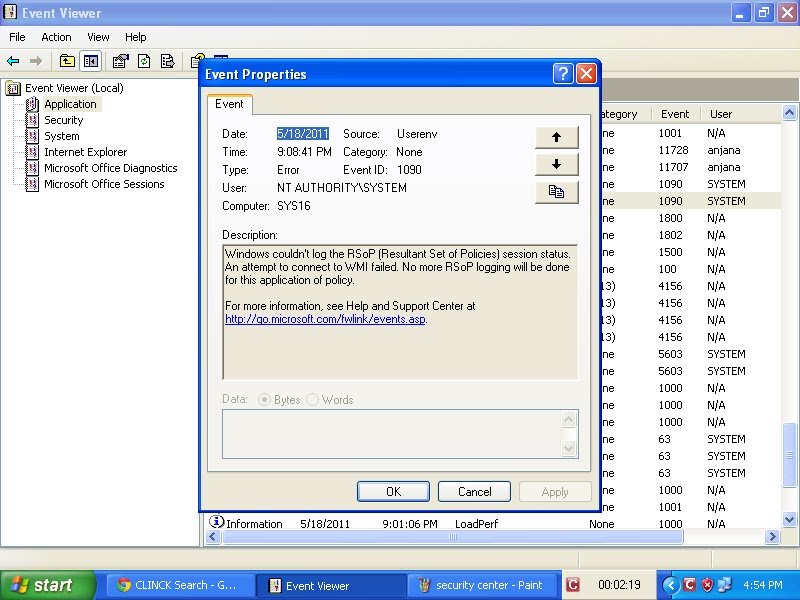This screenshot has height=600, width=800.
Task: Select the Words radio button
Action: [312, 399]
